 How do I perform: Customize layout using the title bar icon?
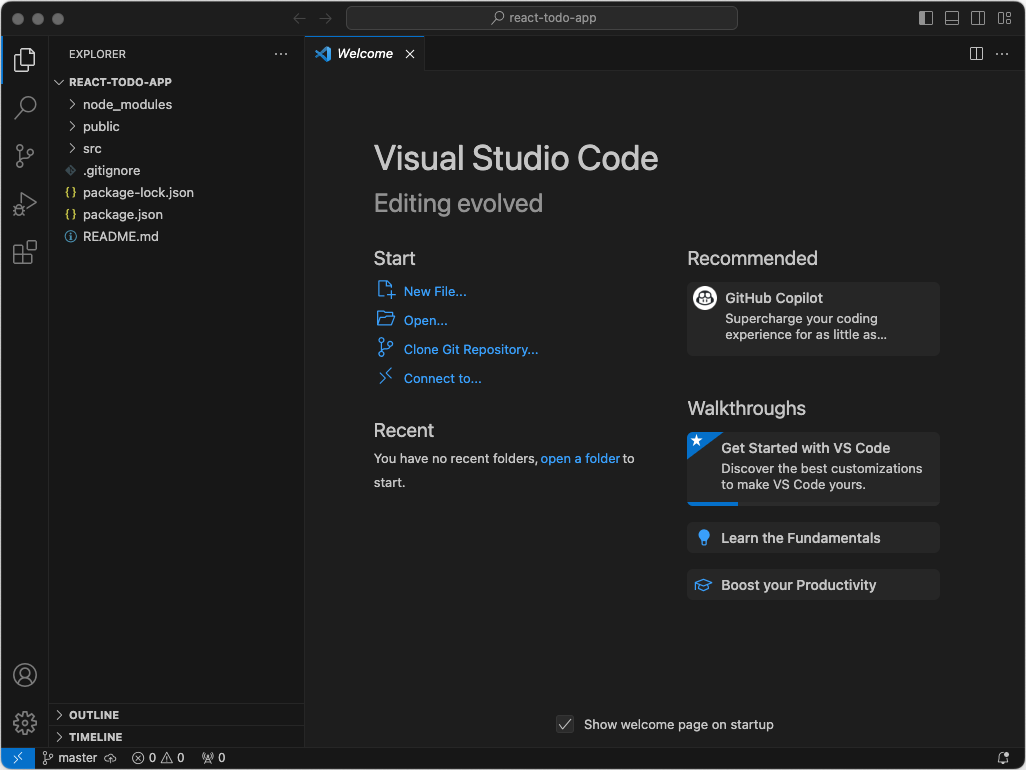point(1004,18)
